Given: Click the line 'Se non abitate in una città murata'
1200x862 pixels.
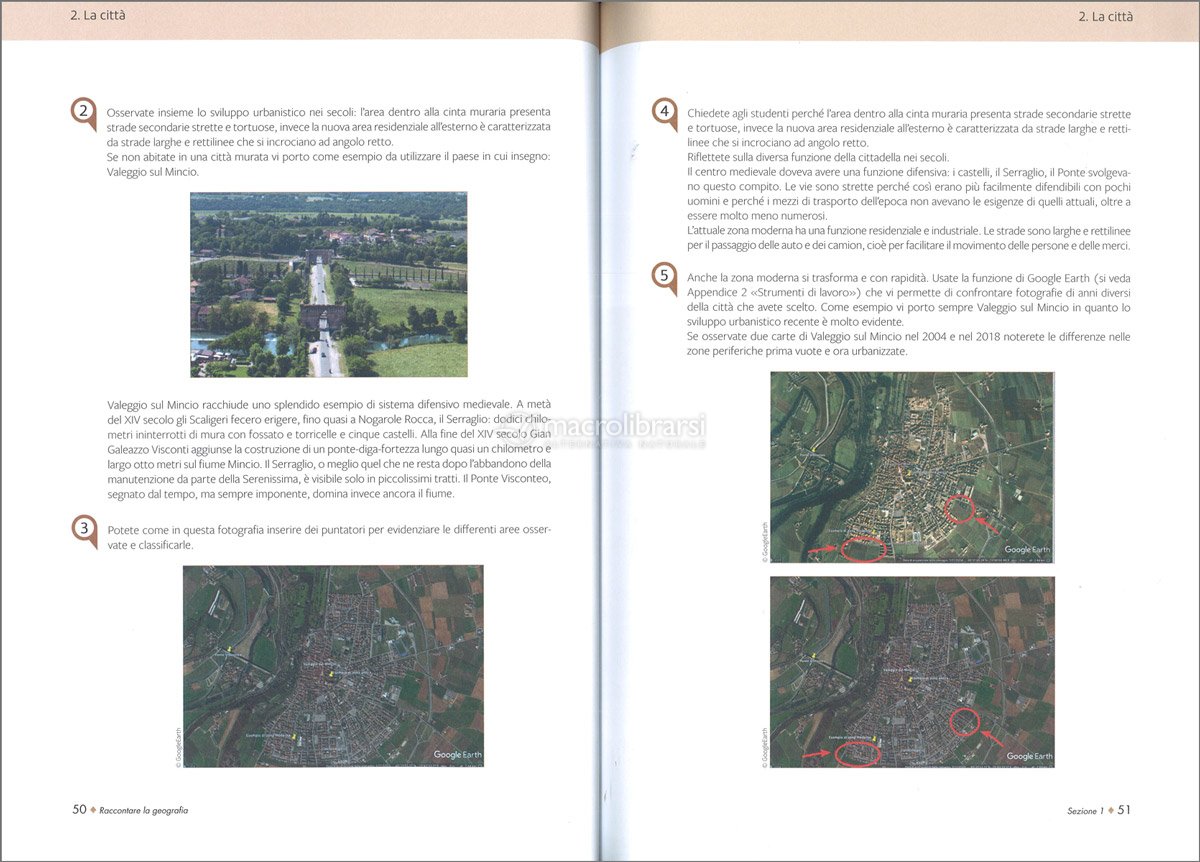Looking at the screenshot, I should 328,157.
